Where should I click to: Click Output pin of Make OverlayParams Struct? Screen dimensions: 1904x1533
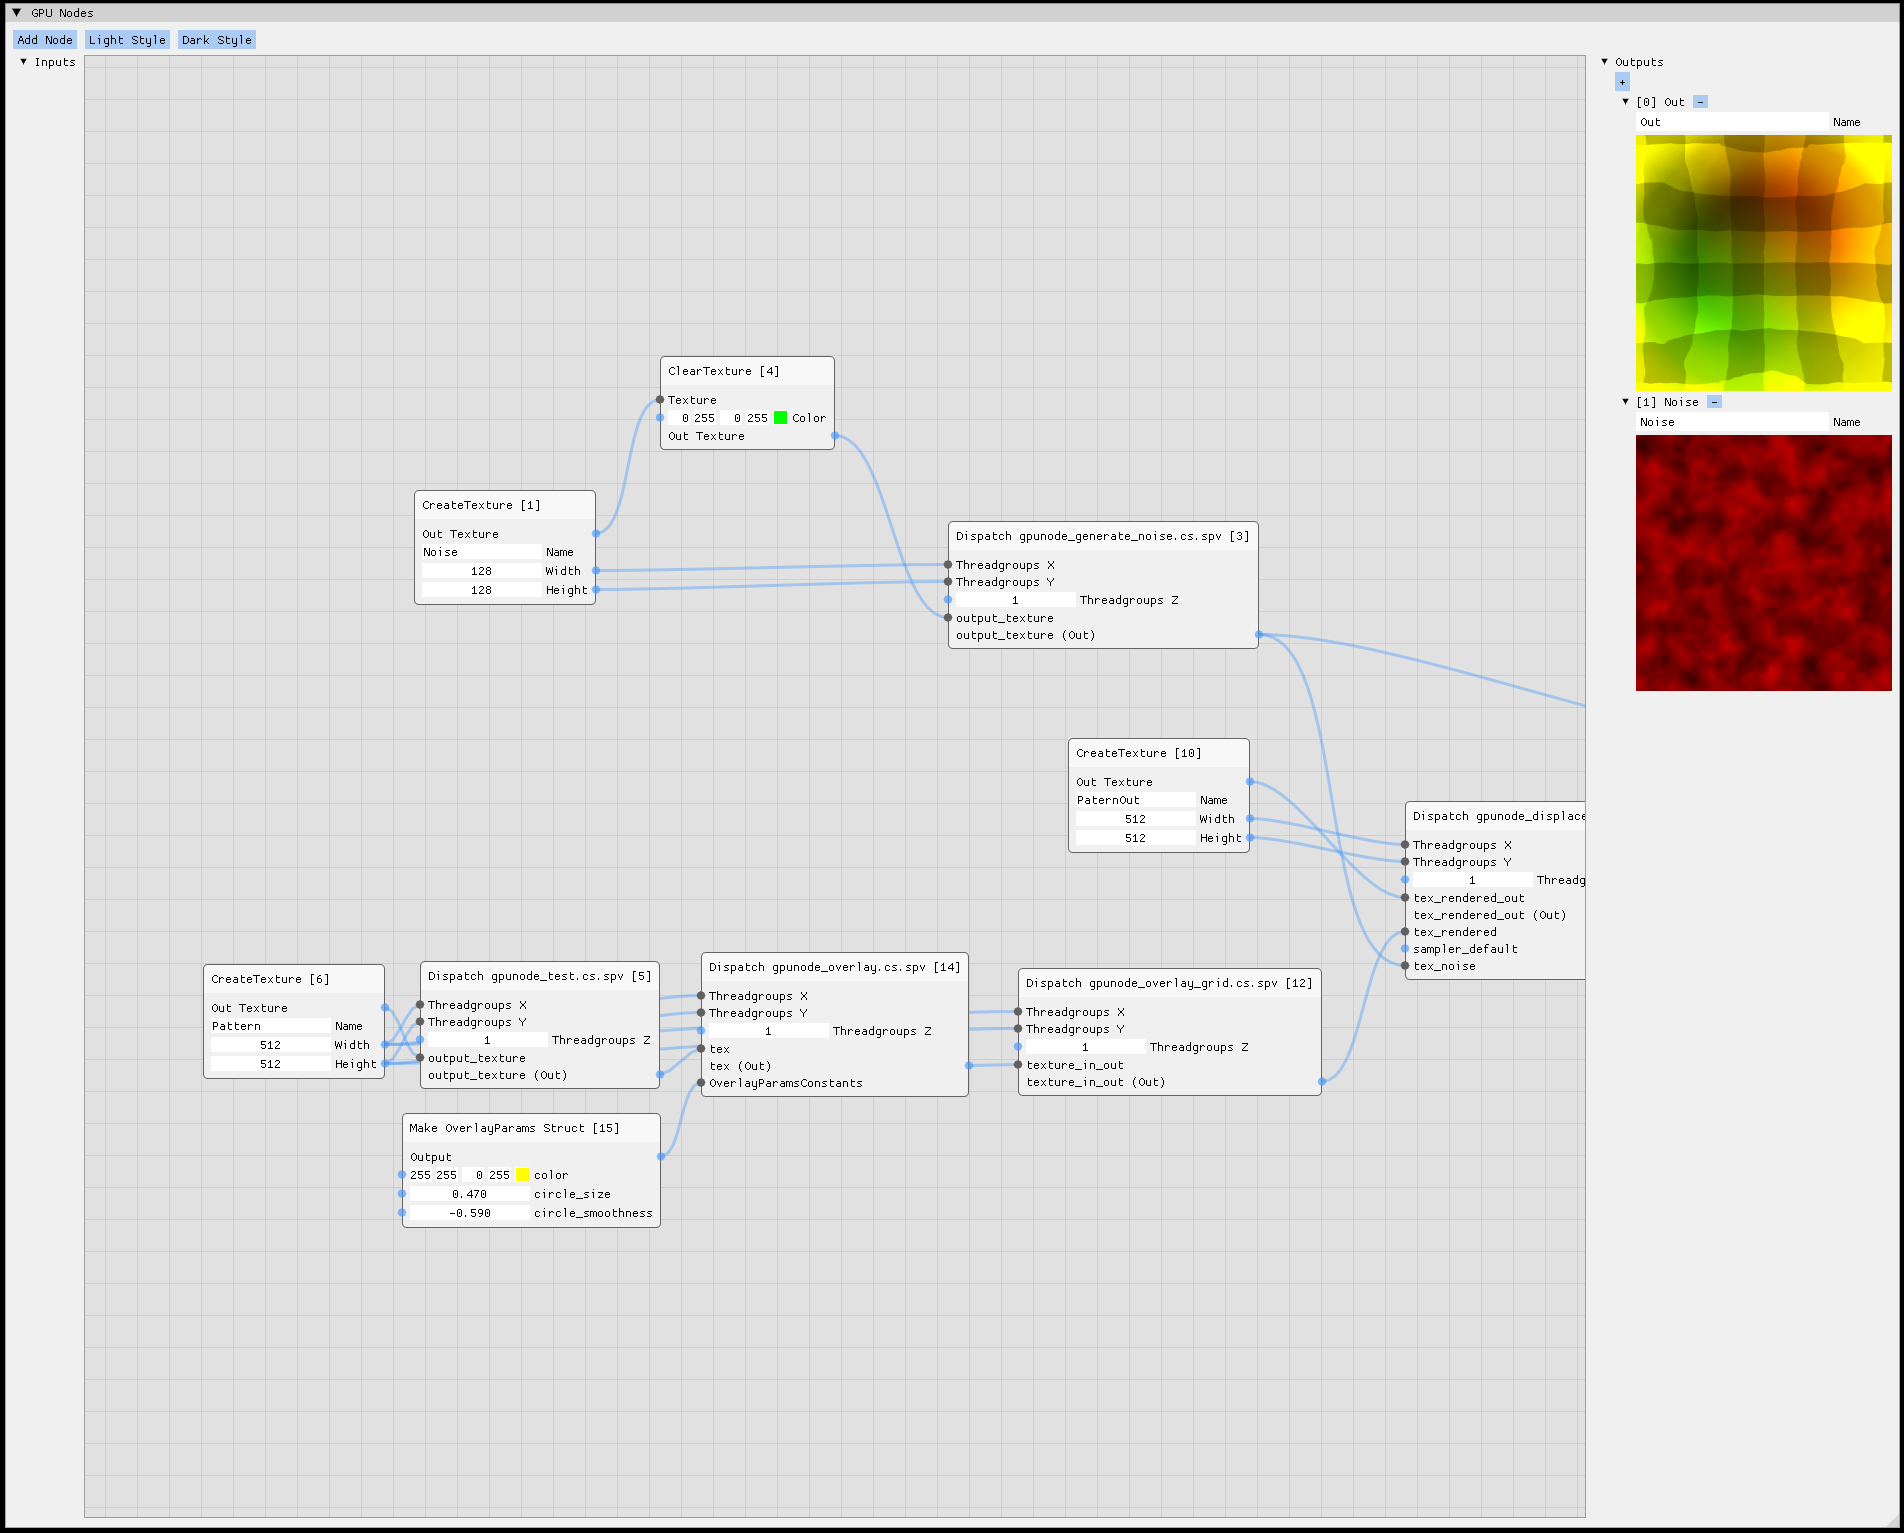pos(661,1157)
